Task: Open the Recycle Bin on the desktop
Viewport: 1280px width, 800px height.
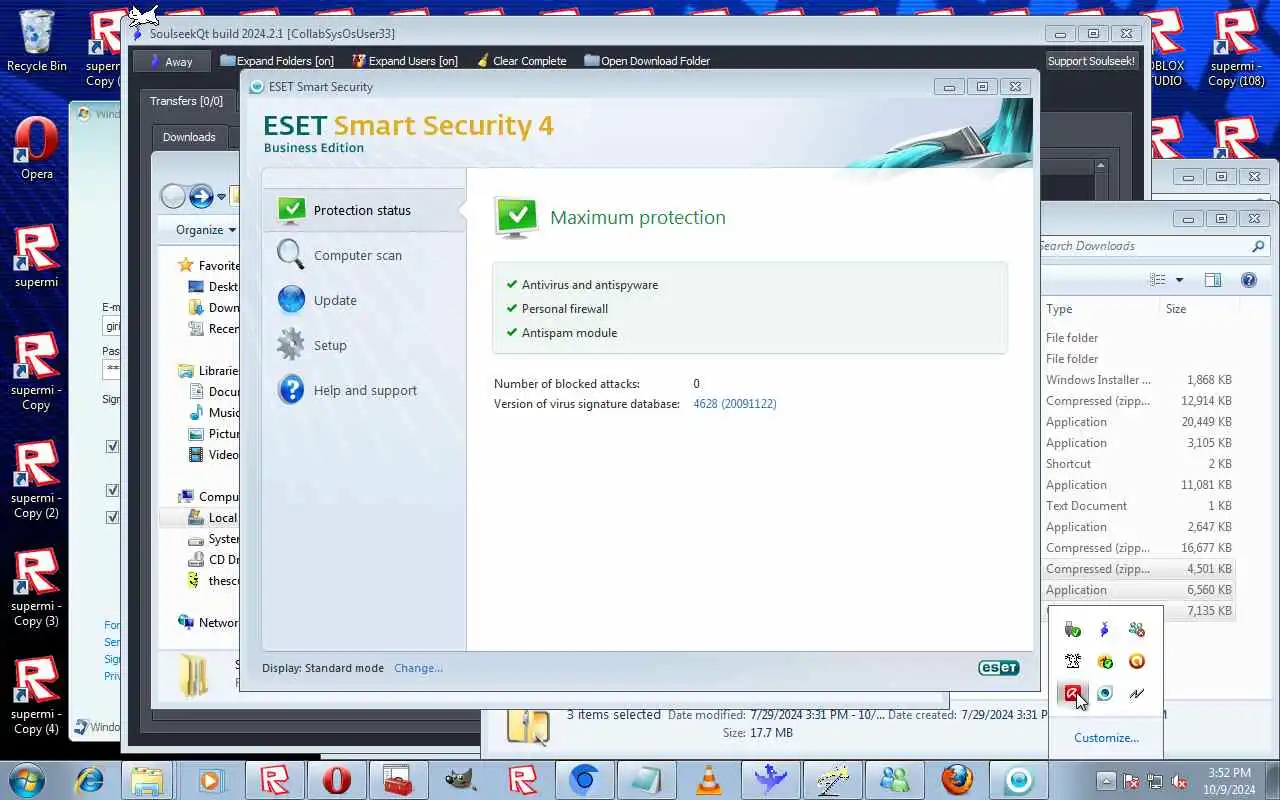Action: (37, 40)
